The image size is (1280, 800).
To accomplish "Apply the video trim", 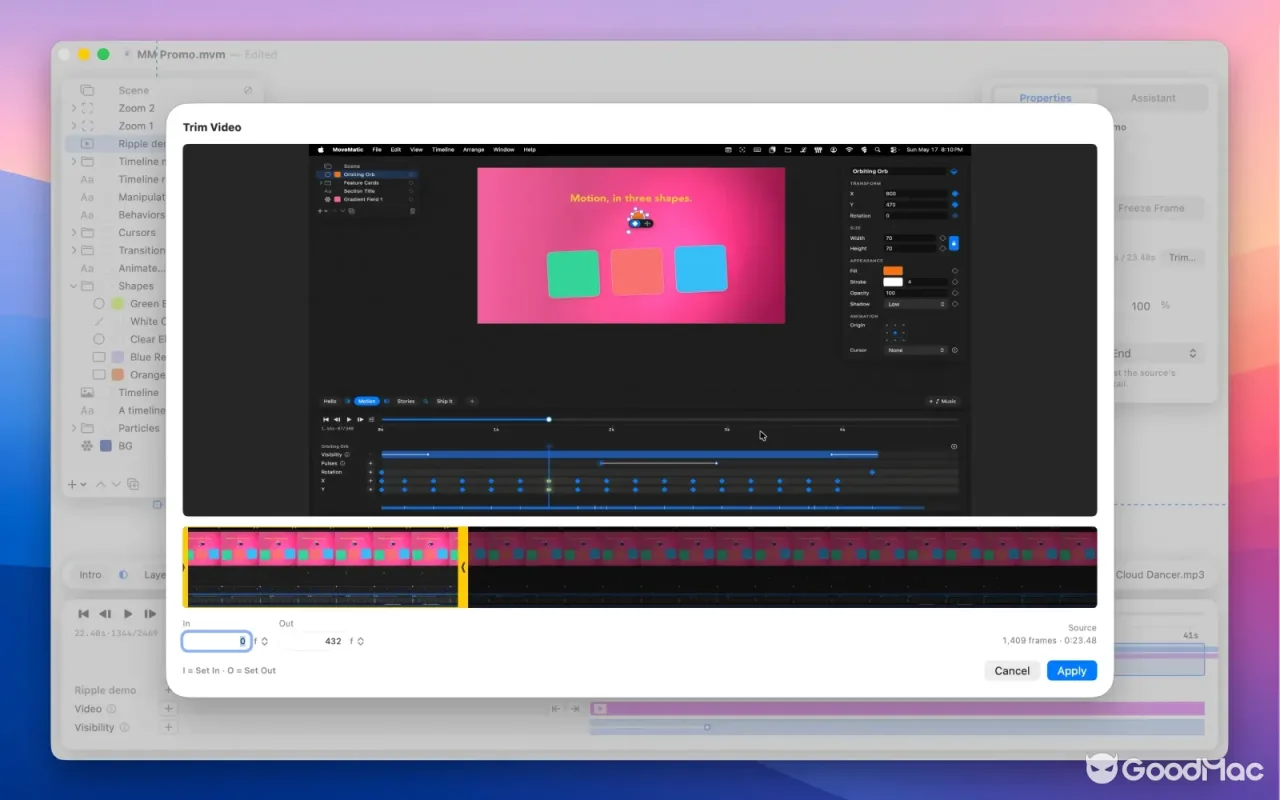I will [1071, 671].
